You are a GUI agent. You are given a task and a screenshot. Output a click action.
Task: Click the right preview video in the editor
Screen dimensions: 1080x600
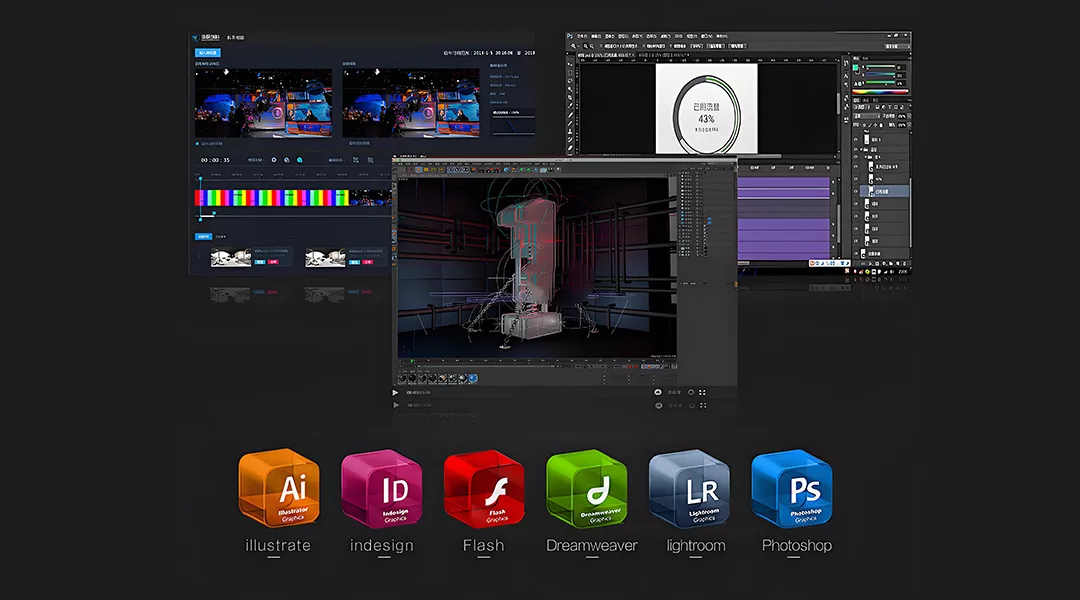tap(411, 103)
